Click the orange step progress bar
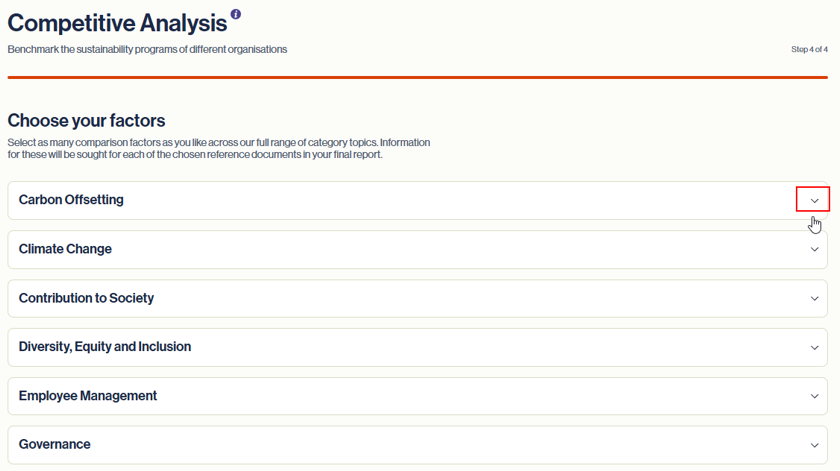 418,78
